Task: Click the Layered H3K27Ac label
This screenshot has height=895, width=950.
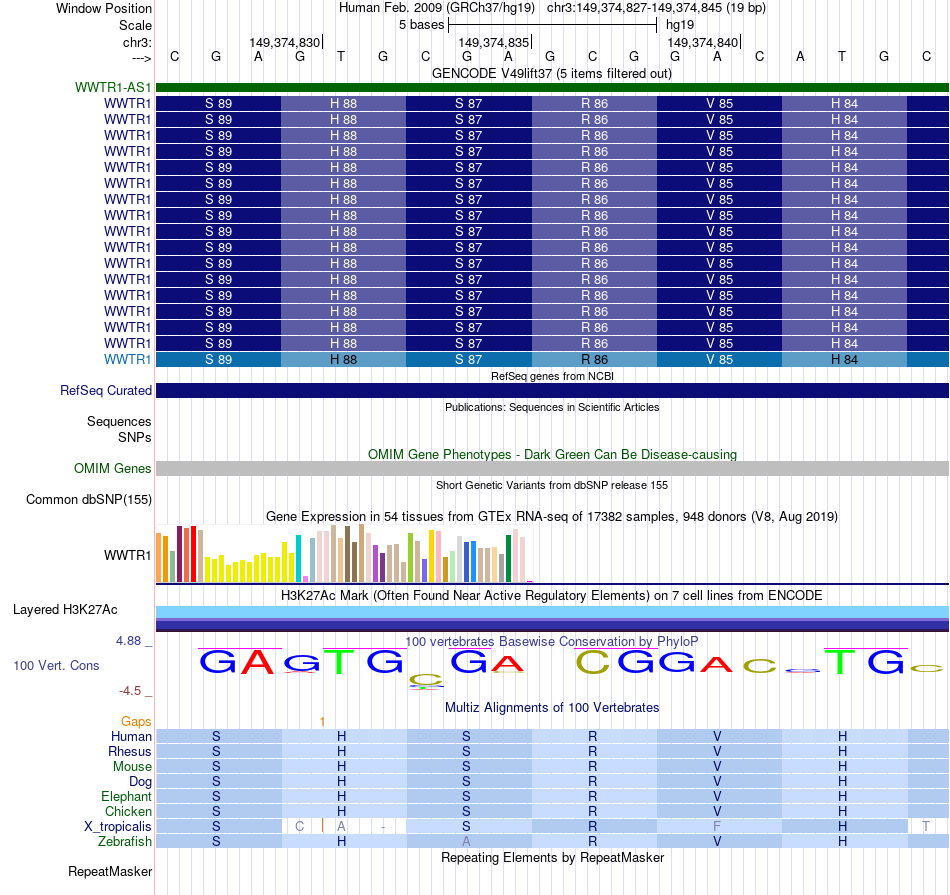Action: [65, 610]
